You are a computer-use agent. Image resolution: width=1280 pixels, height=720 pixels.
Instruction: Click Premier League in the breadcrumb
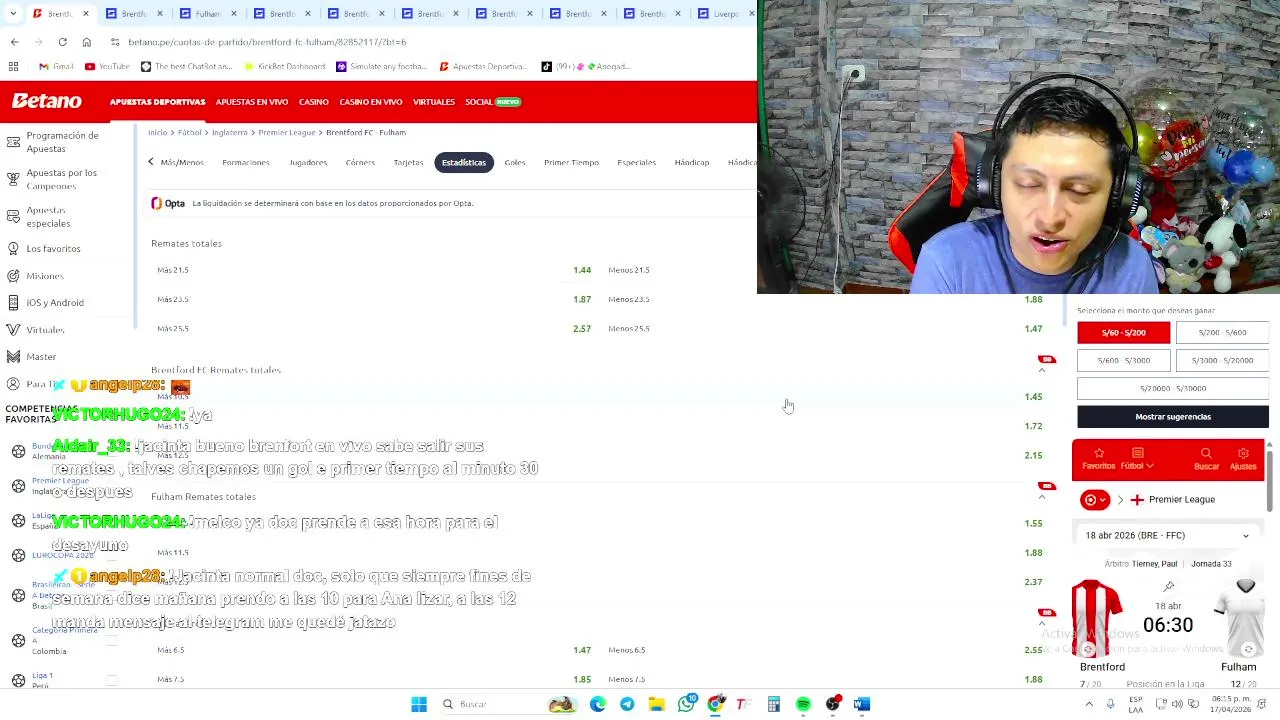(287, 132)
